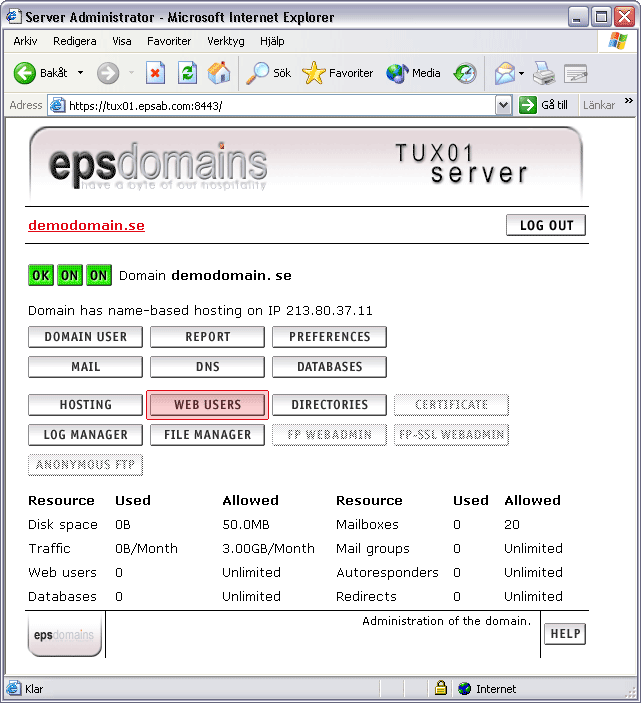Image resolution: width=641 pixels, height=703 pixels.
Task: Toggle the second green ON indicator
Action: (98, 275)
